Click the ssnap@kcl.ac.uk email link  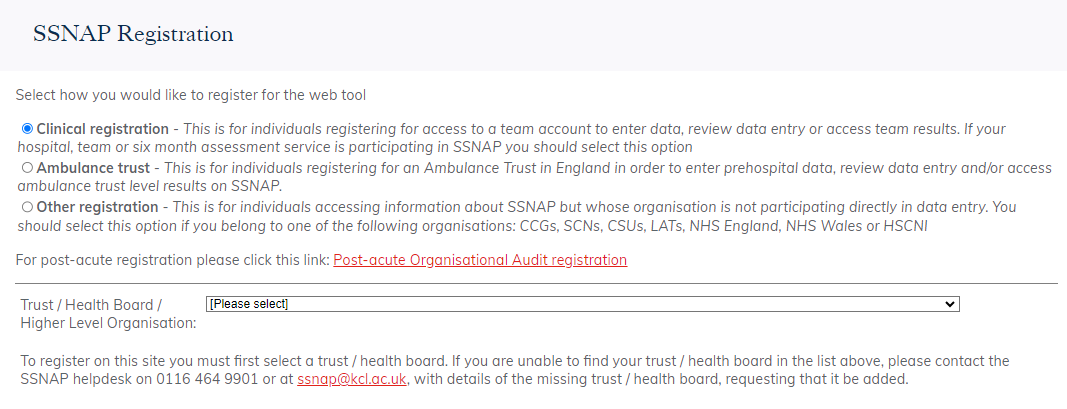coord(352,380)
